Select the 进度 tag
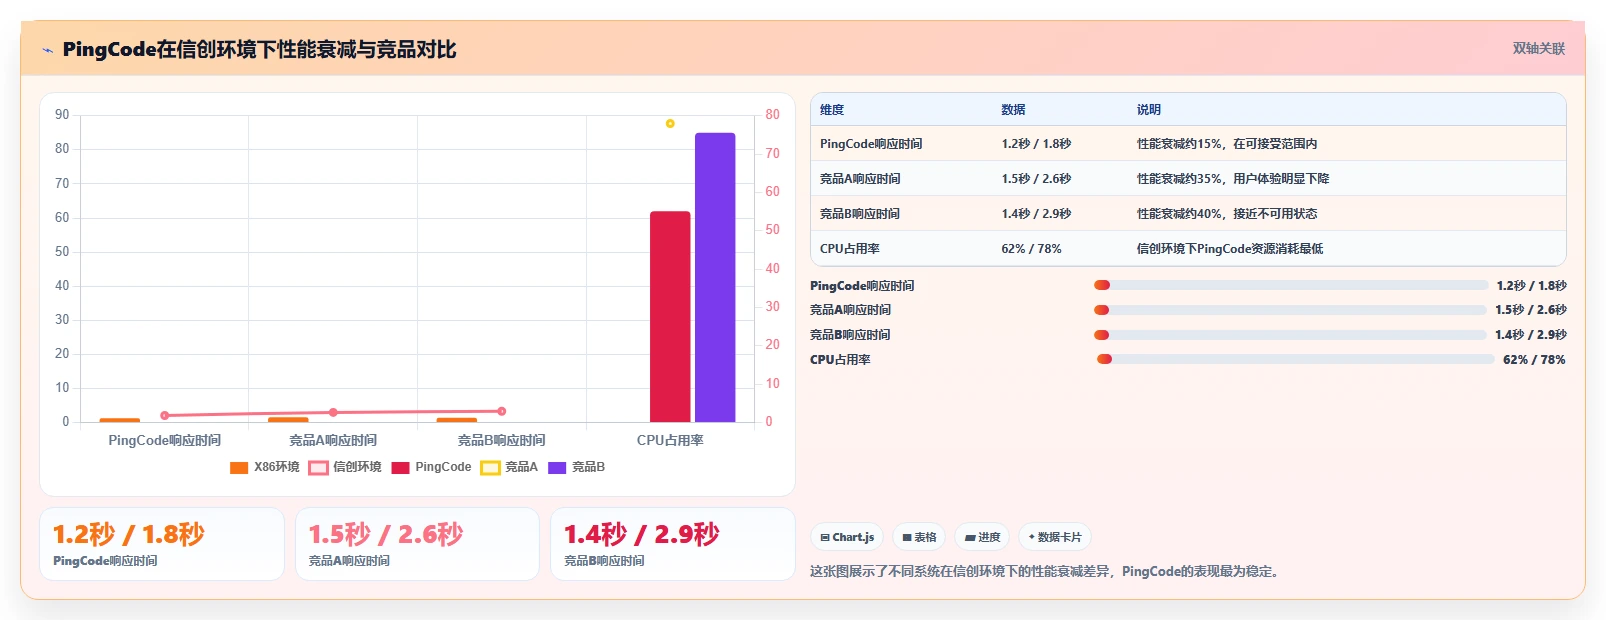Viewport: 1606px width, 620px height. [982, 537]
